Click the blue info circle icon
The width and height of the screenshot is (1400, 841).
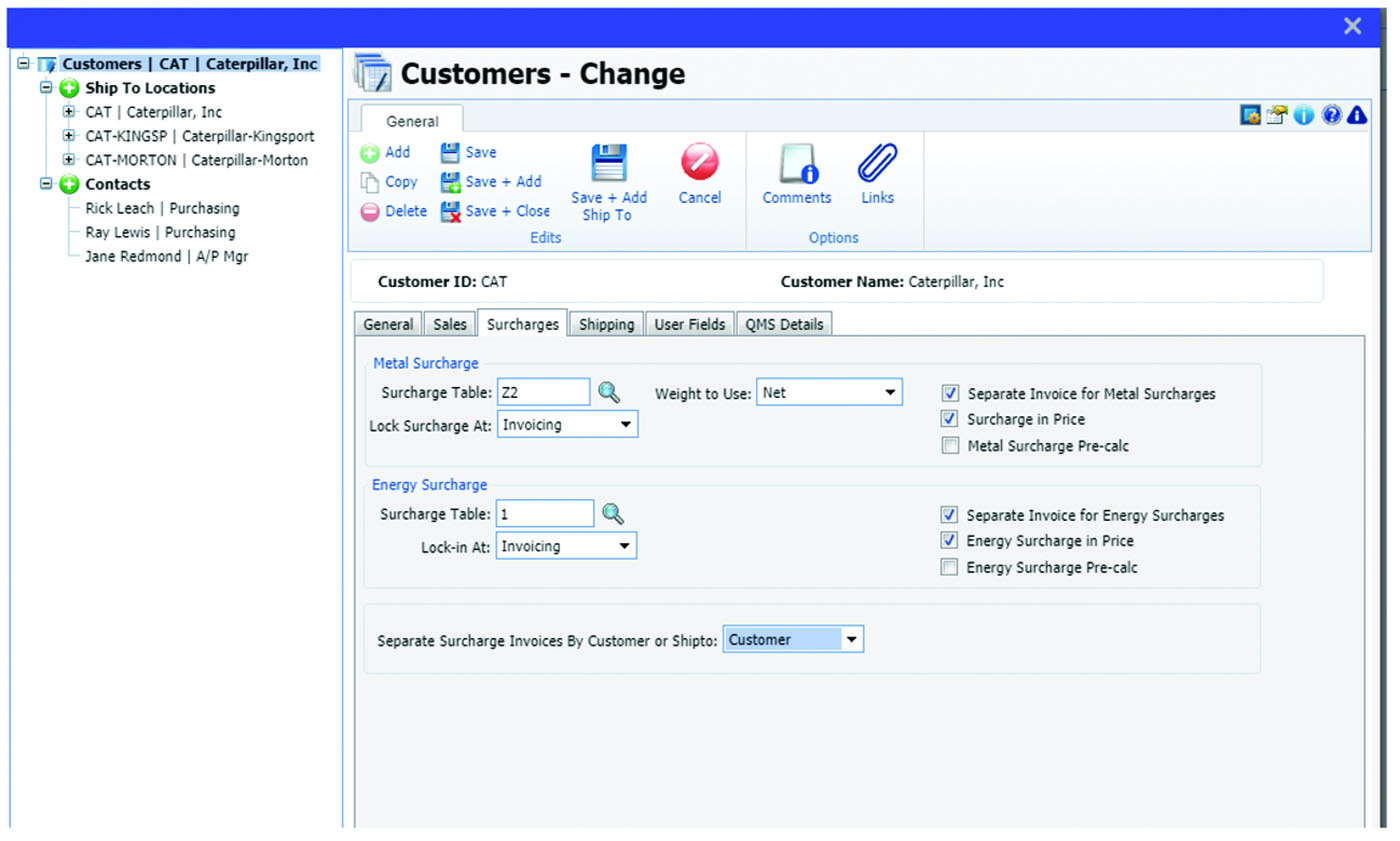(1304, 115)
